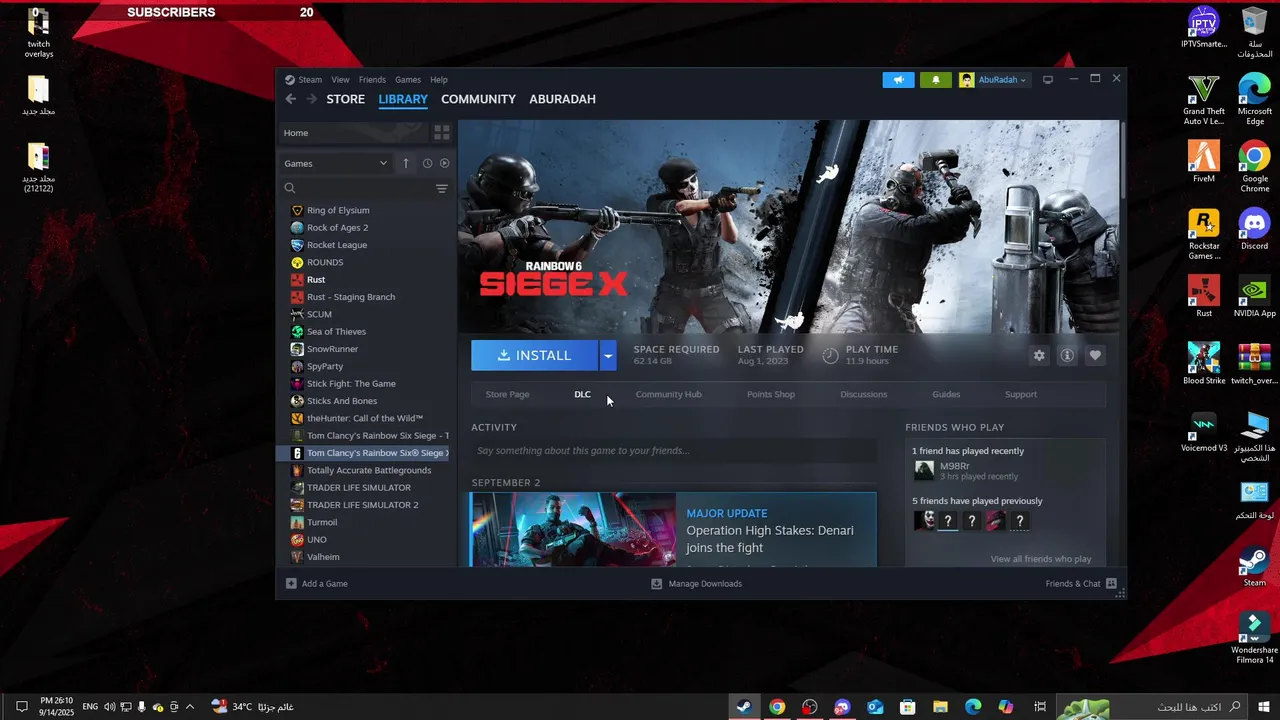Open the Steam menu

point(310,80)
